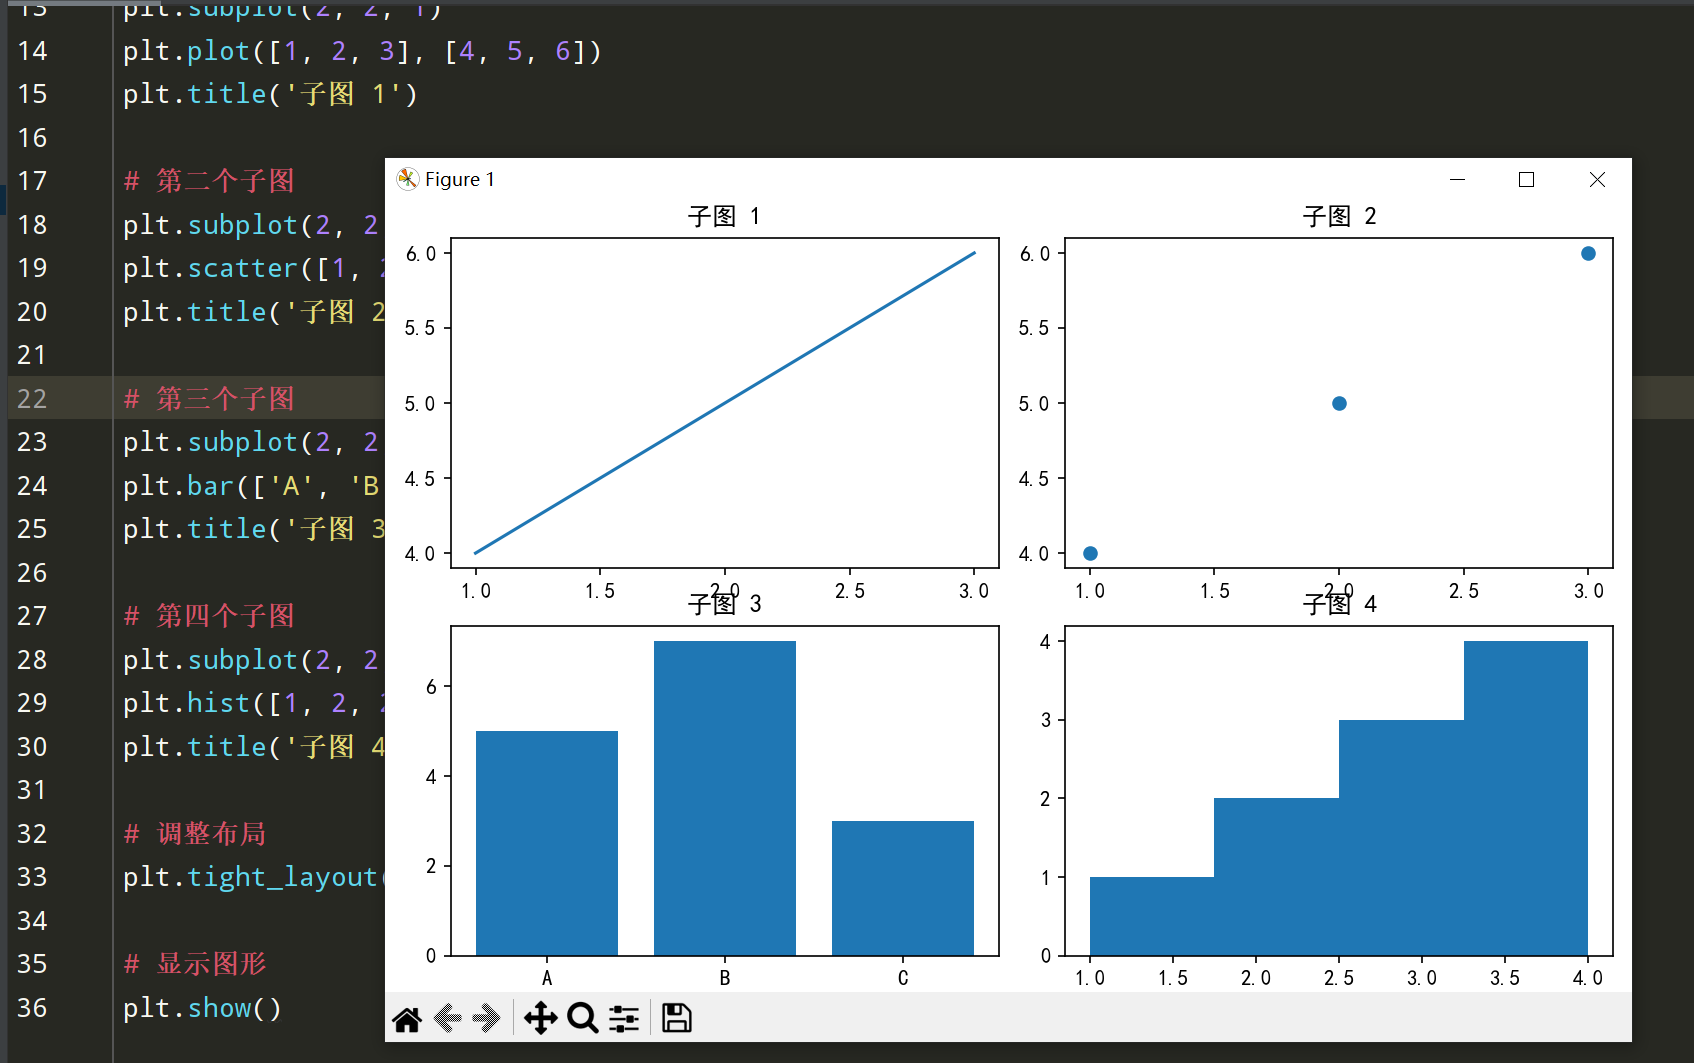The width and height of the screenshot is (1694, 1063).
Task: Activate the Pan axes tool
Action: pos(540,1019)
